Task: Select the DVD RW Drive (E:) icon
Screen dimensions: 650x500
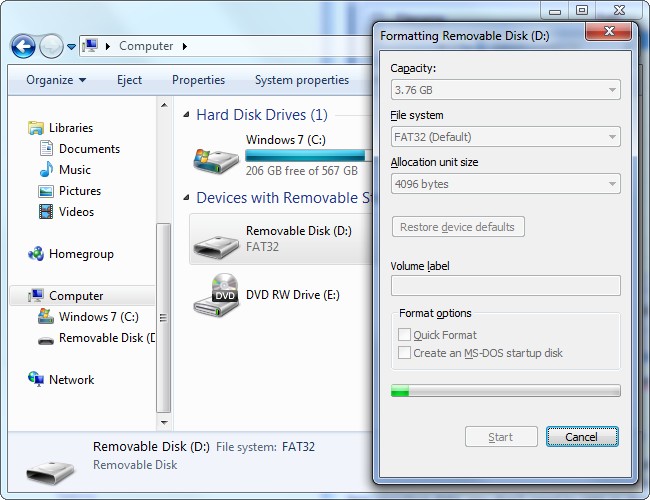Action: 216,295
